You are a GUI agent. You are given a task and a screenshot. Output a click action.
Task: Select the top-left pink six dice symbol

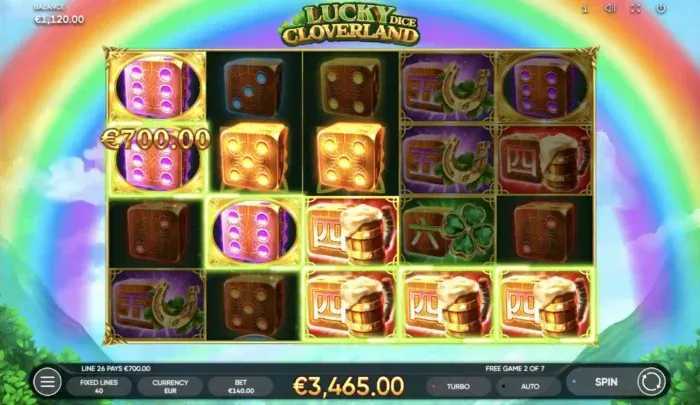pos(157,86)
